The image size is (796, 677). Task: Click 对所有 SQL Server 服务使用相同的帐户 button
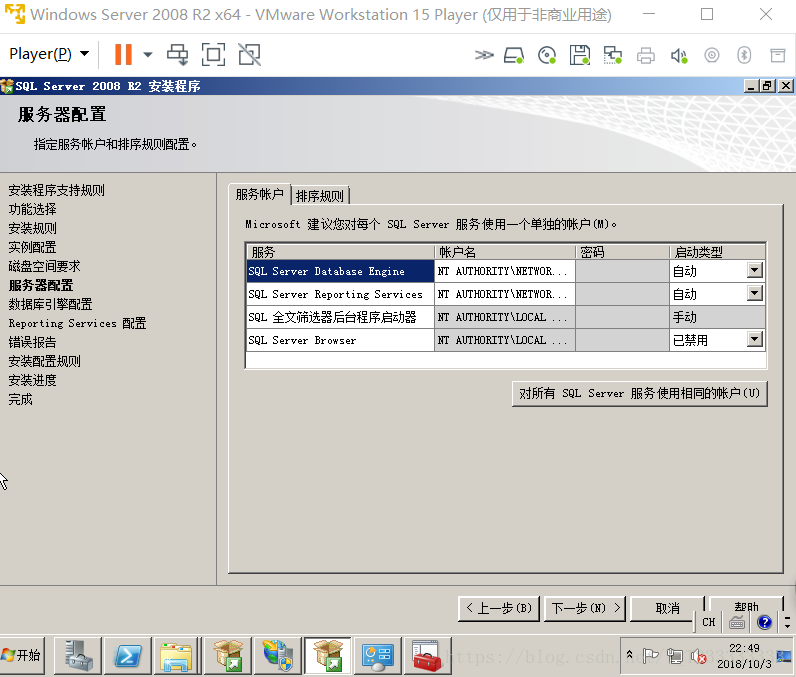(639, 393)
